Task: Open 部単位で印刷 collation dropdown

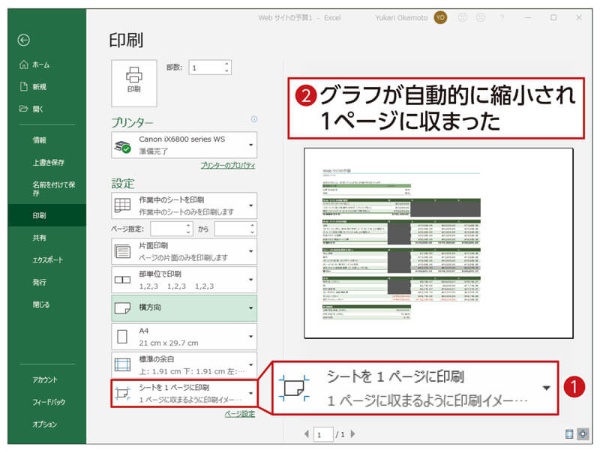Action: 184,280
